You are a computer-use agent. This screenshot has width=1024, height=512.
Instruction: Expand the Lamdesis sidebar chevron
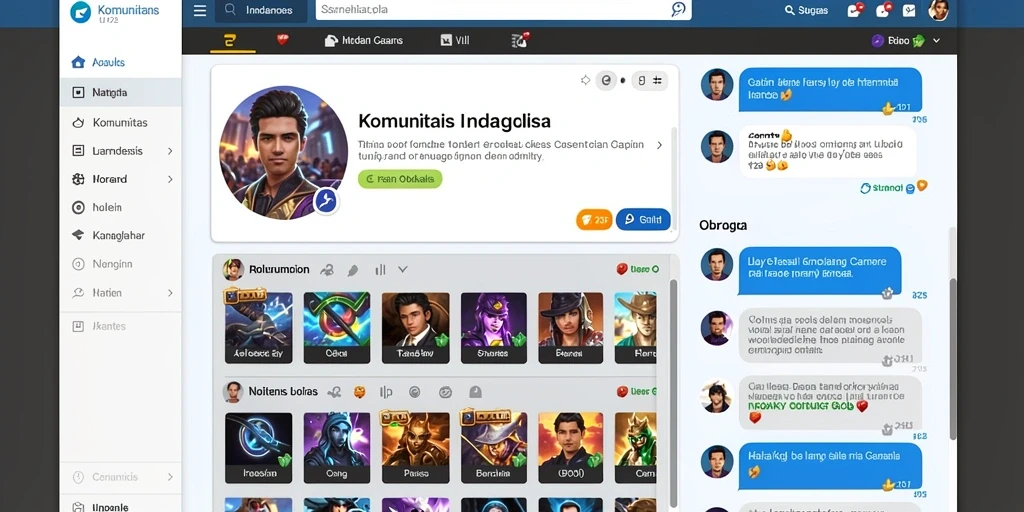(170, 151)
